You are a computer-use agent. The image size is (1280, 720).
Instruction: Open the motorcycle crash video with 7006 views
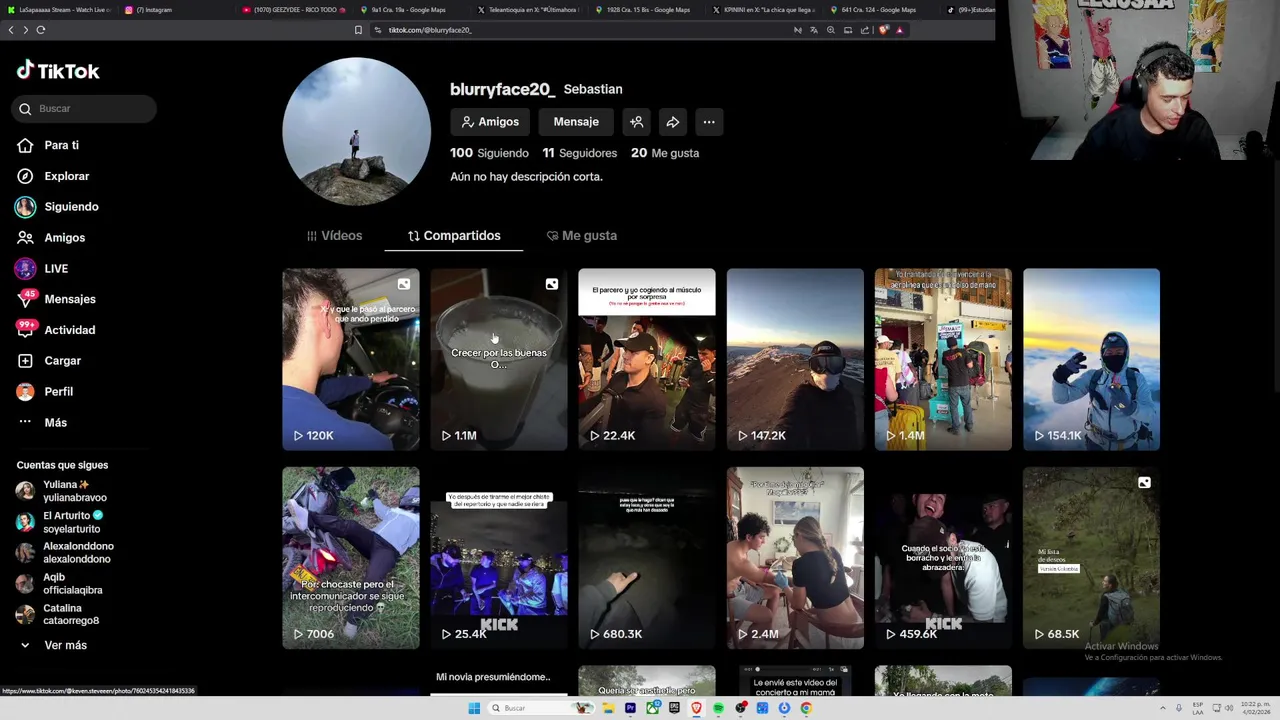[x=350, y=557]
